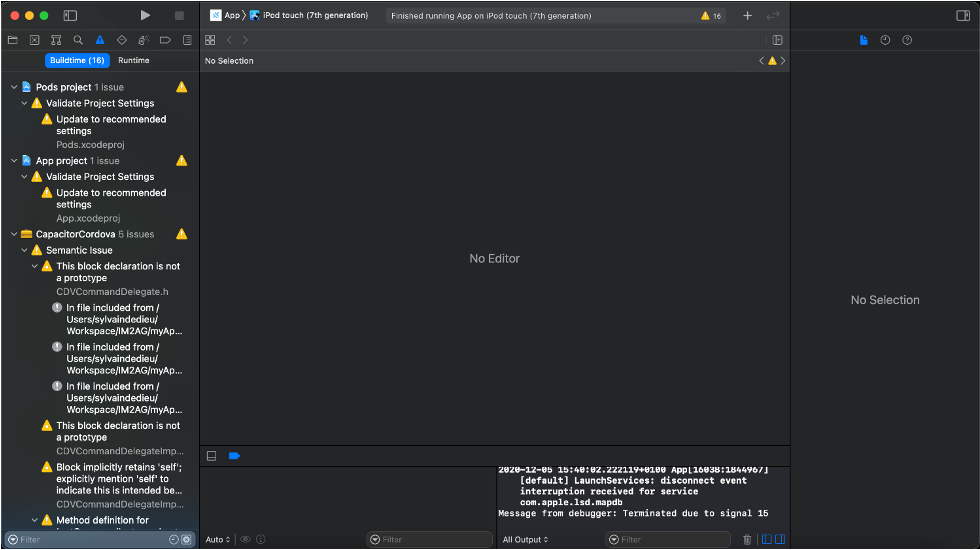
Task: Click the console Filter field
Action: 668,539
